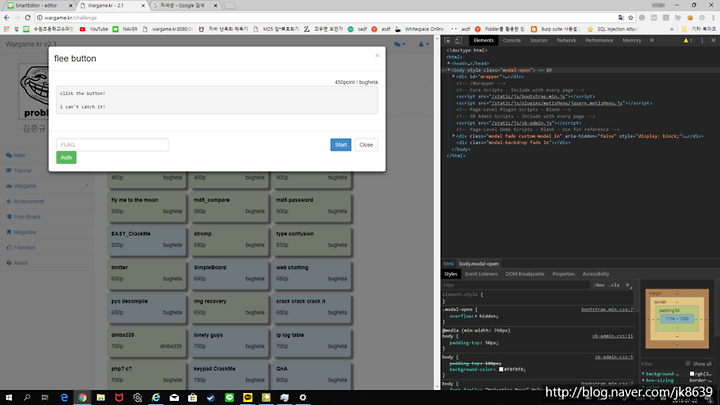Toggle the device toolbar icon in DevTools
This screenshot has width=720, height=405.
458,40
